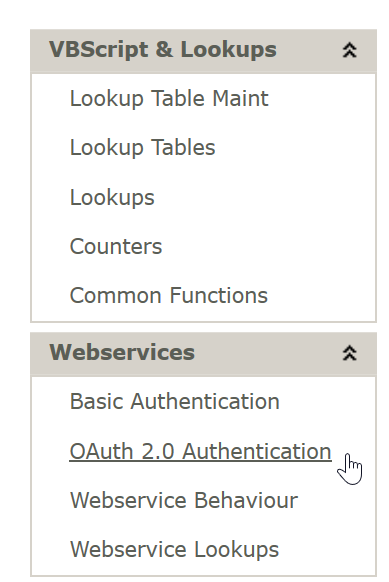Select the Common Functions entry
Viewport: 389px width, 582px height.
click(169, 295)
